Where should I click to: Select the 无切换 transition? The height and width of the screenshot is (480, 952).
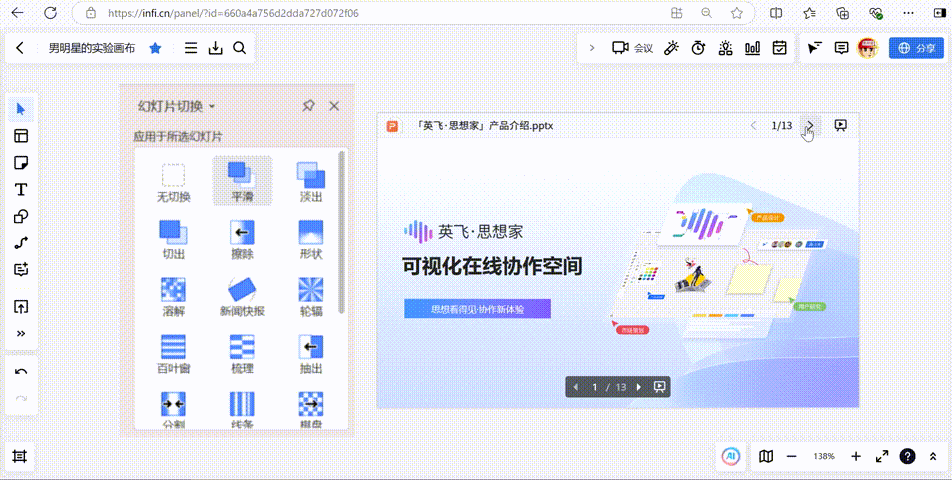pyautogui.click(x=174, y=181)
